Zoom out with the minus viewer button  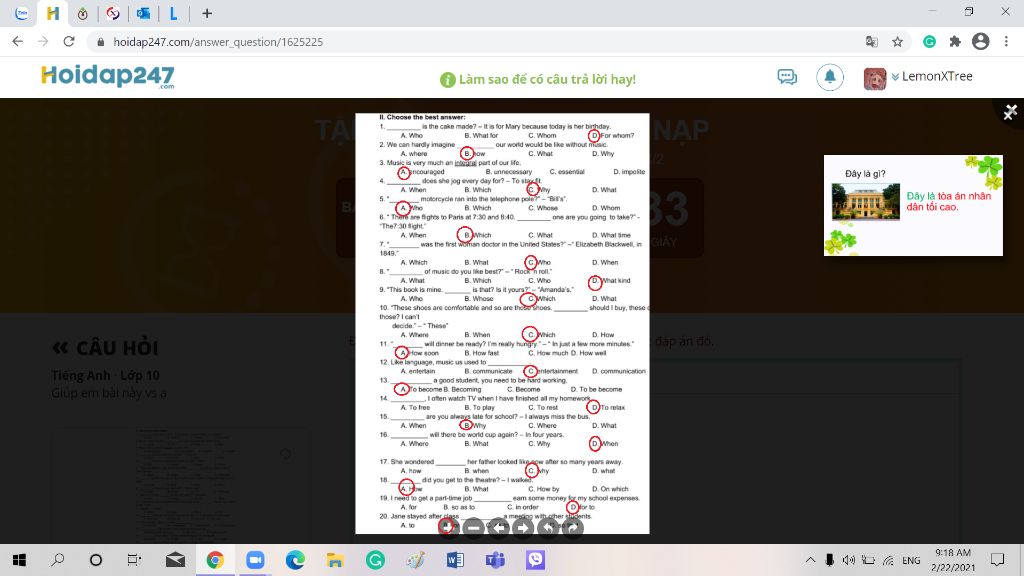point(473,526)
